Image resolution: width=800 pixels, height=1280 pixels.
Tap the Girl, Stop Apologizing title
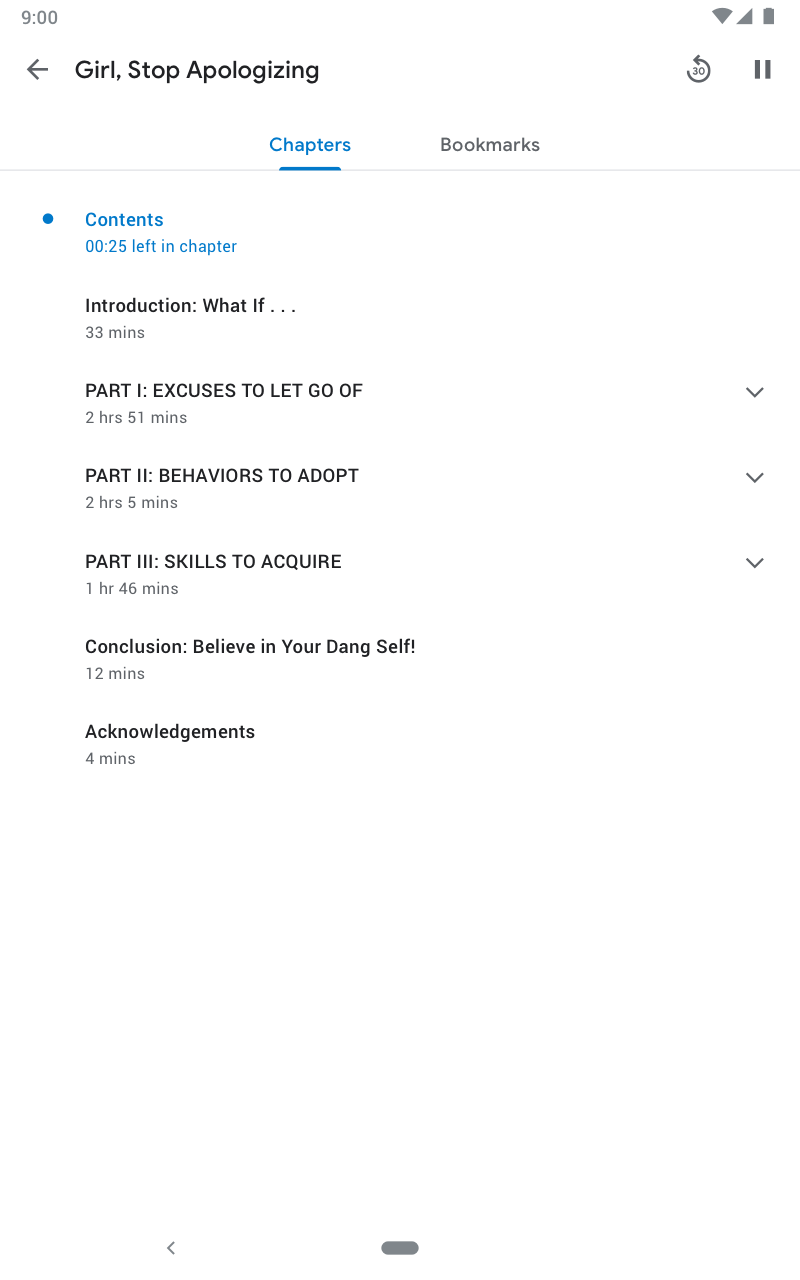pos(197,70)
